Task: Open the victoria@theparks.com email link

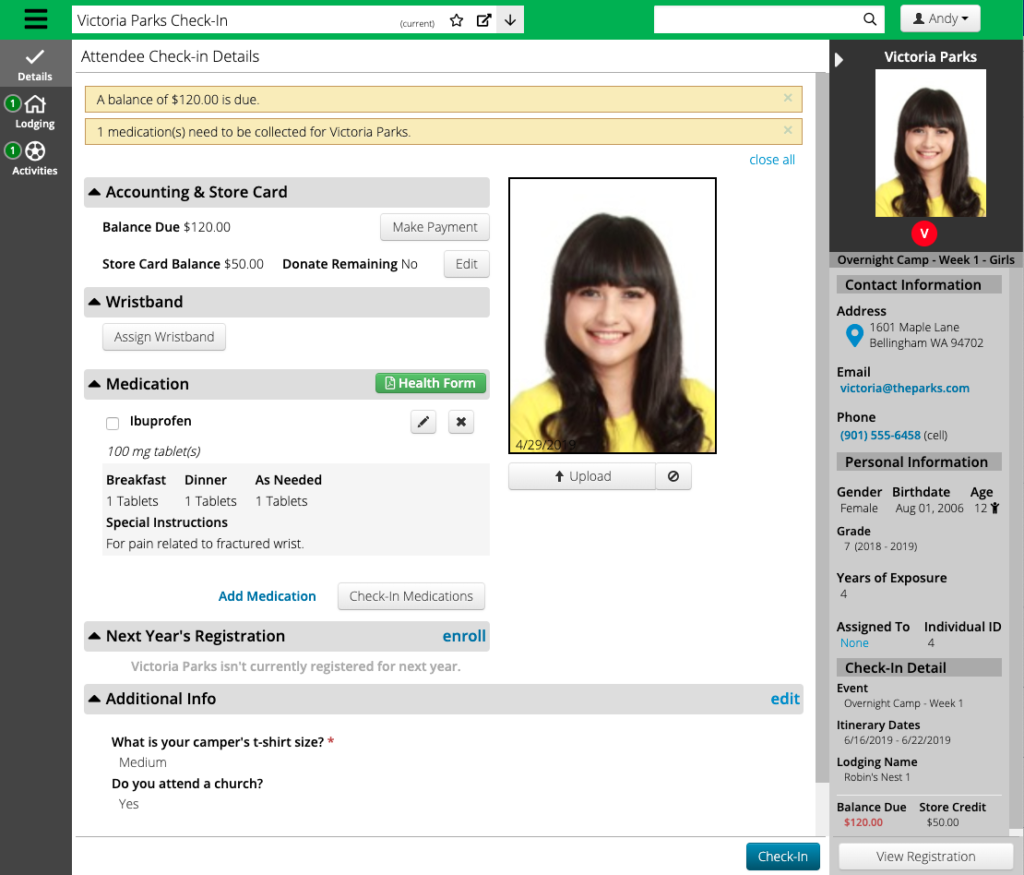Action: [904, 388]
